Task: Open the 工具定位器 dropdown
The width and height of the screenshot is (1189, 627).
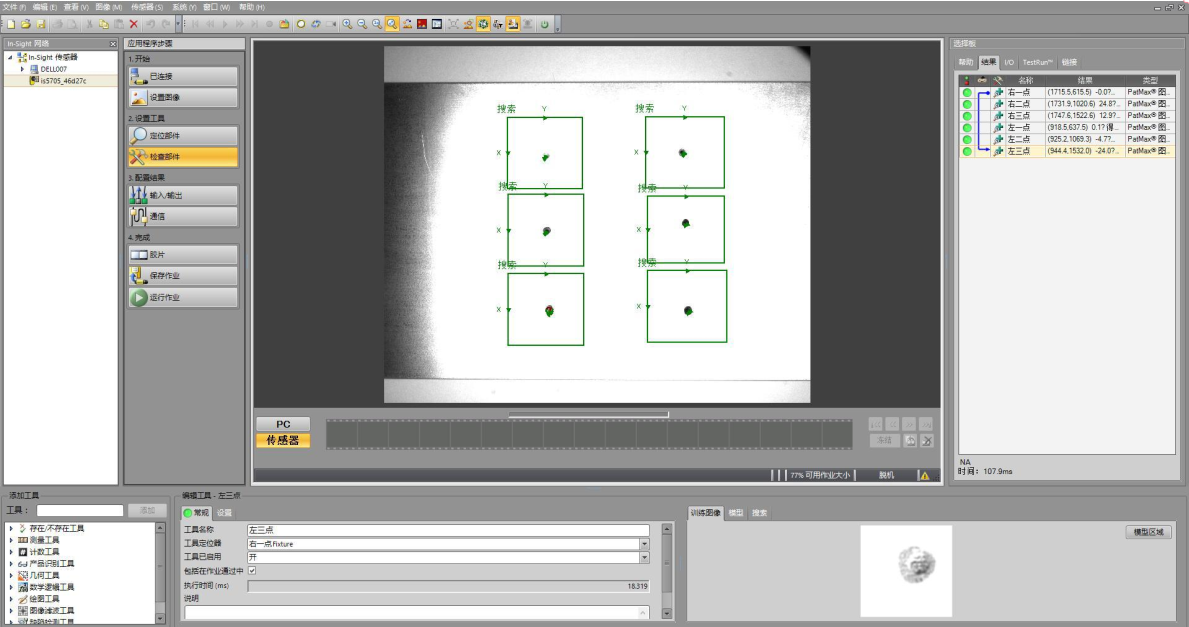Action: [x=644, y=544]
